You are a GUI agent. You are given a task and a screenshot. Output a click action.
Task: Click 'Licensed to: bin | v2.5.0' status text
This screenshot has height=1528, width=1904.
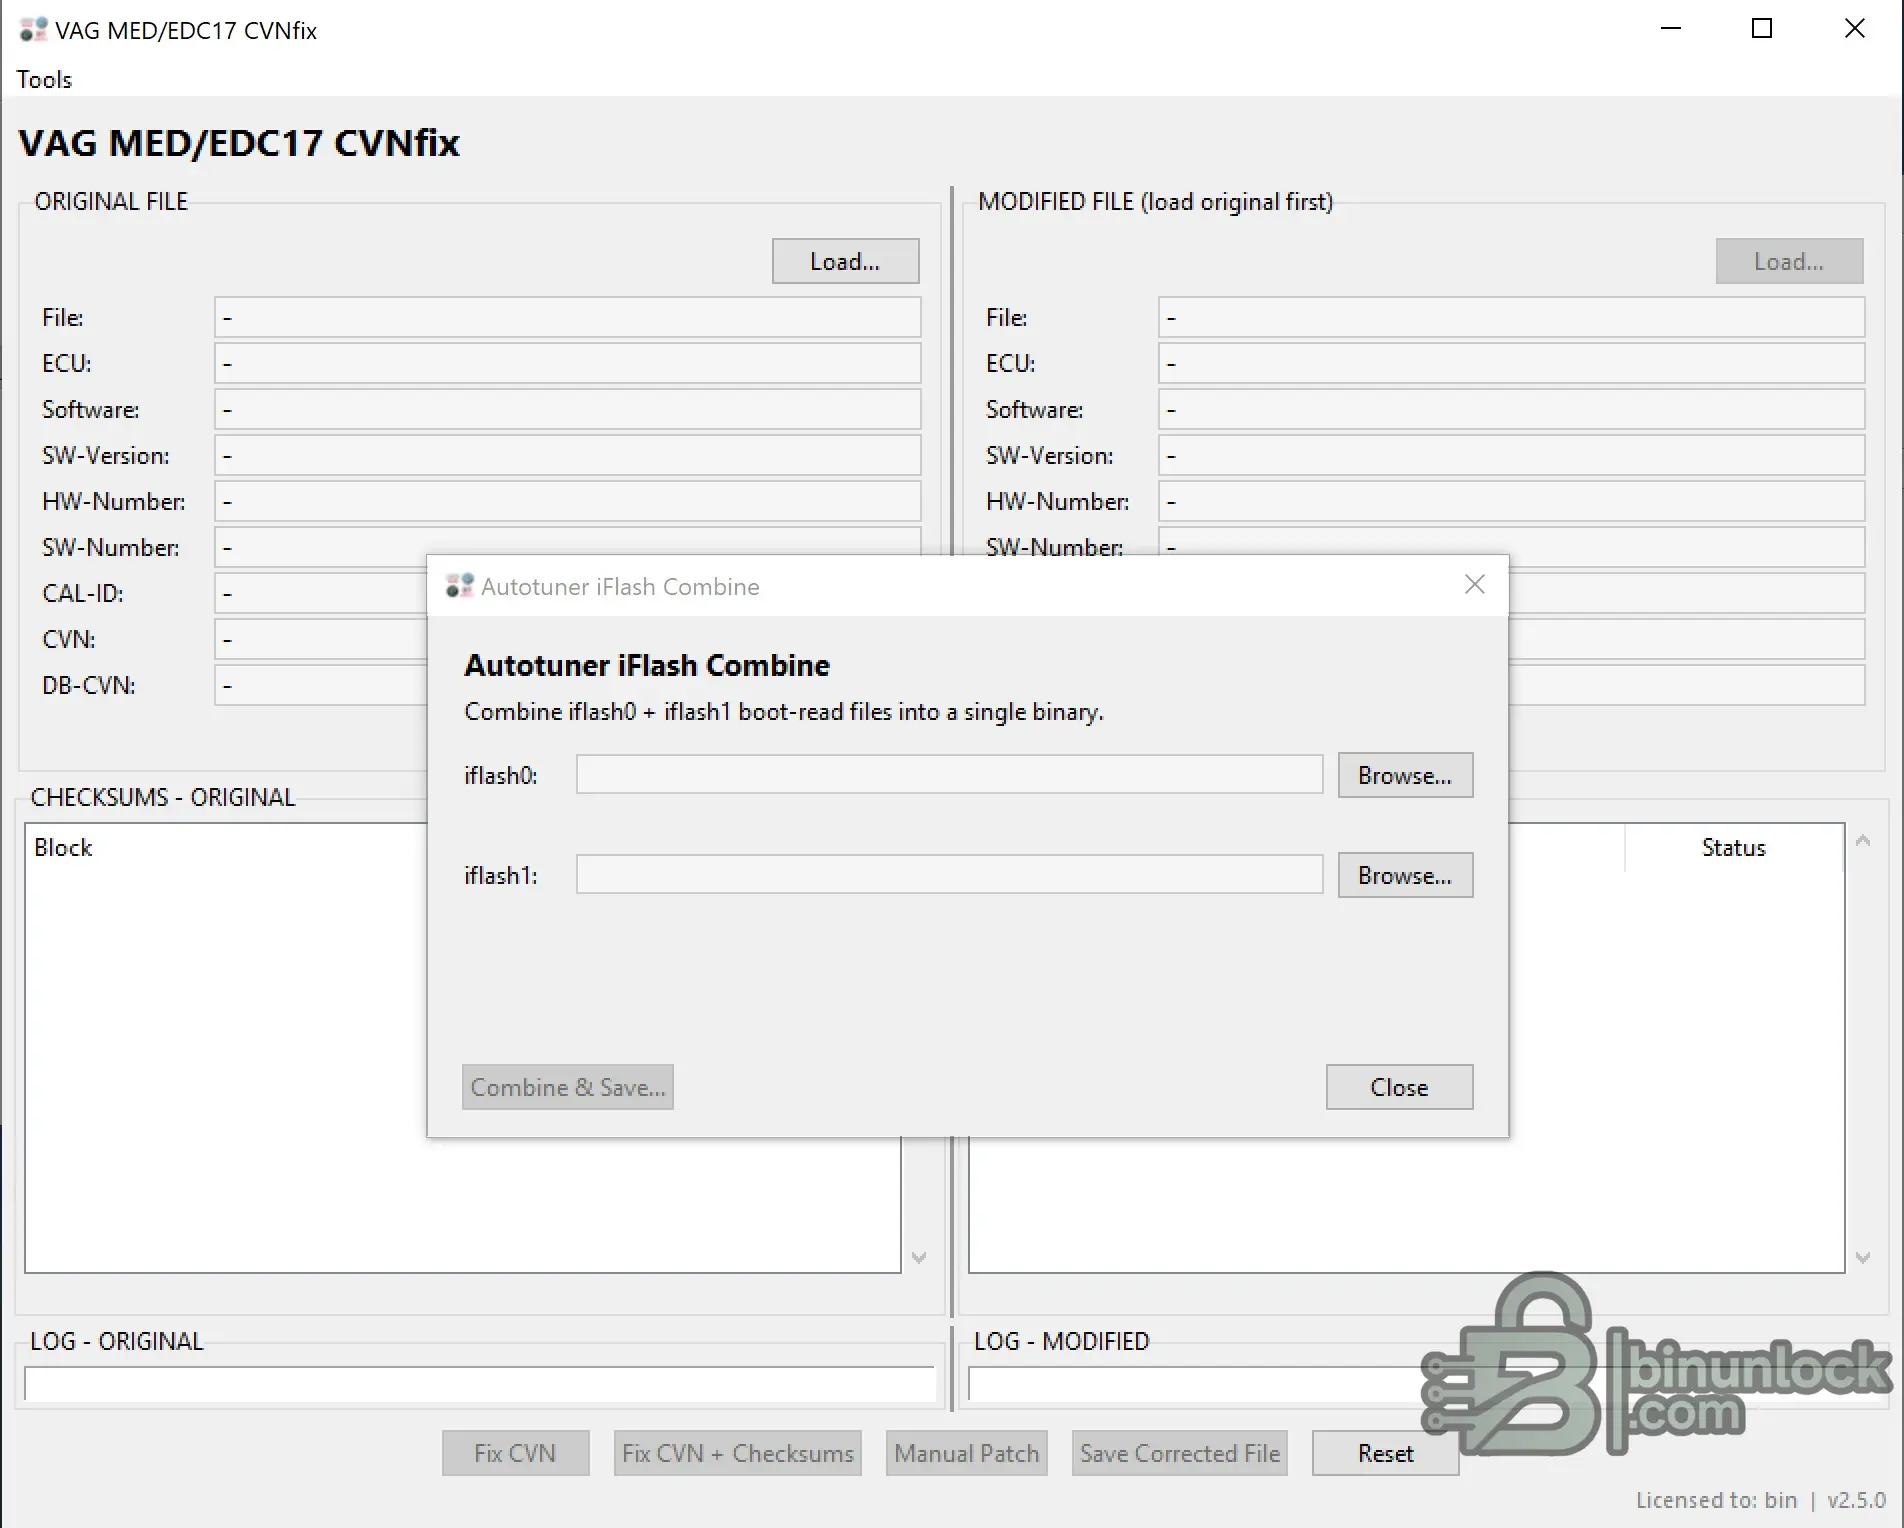coord(1760,1500)
